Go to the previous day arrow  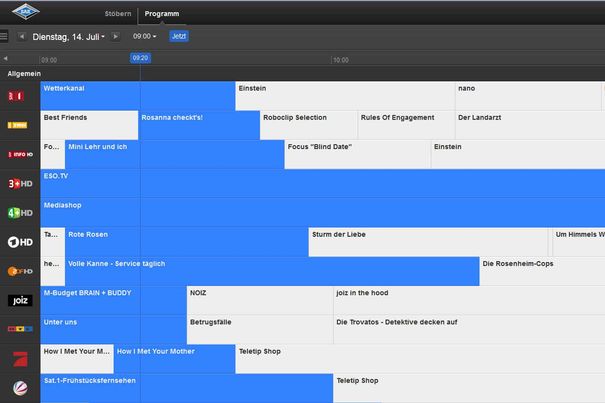[x=22, y=36]
